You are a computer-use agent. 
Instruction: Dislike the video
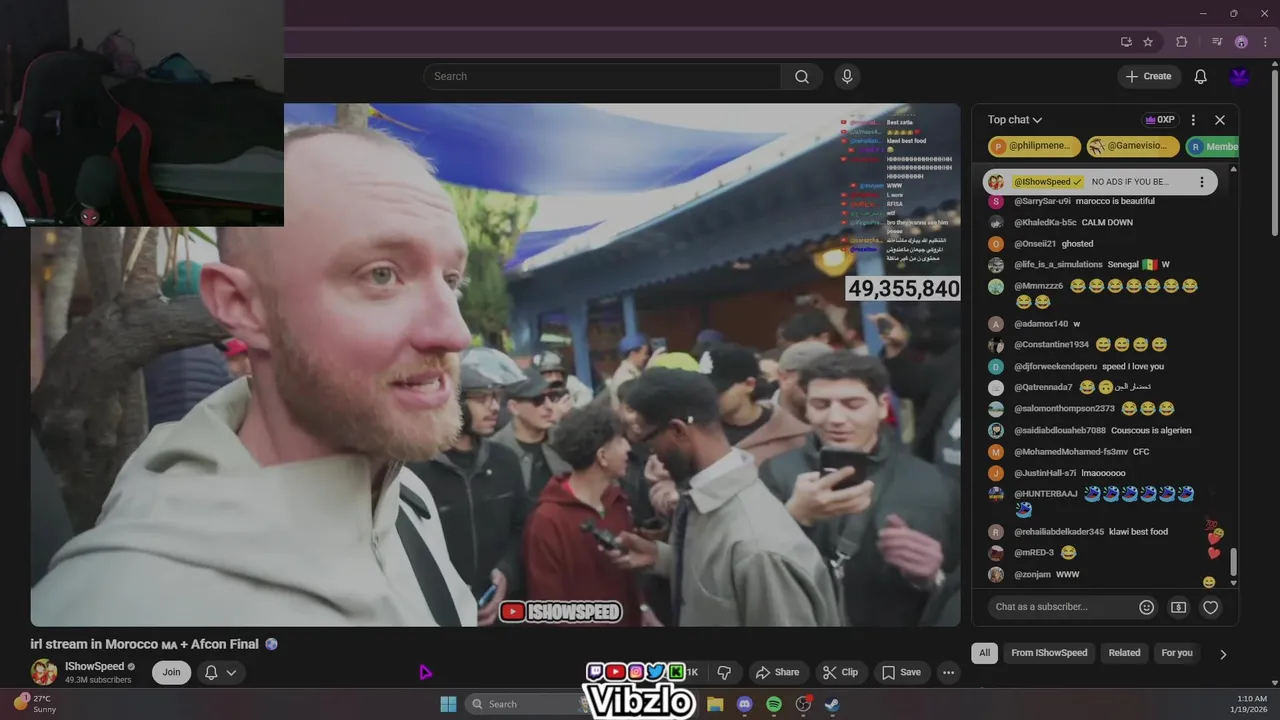[x=724, y=672]
